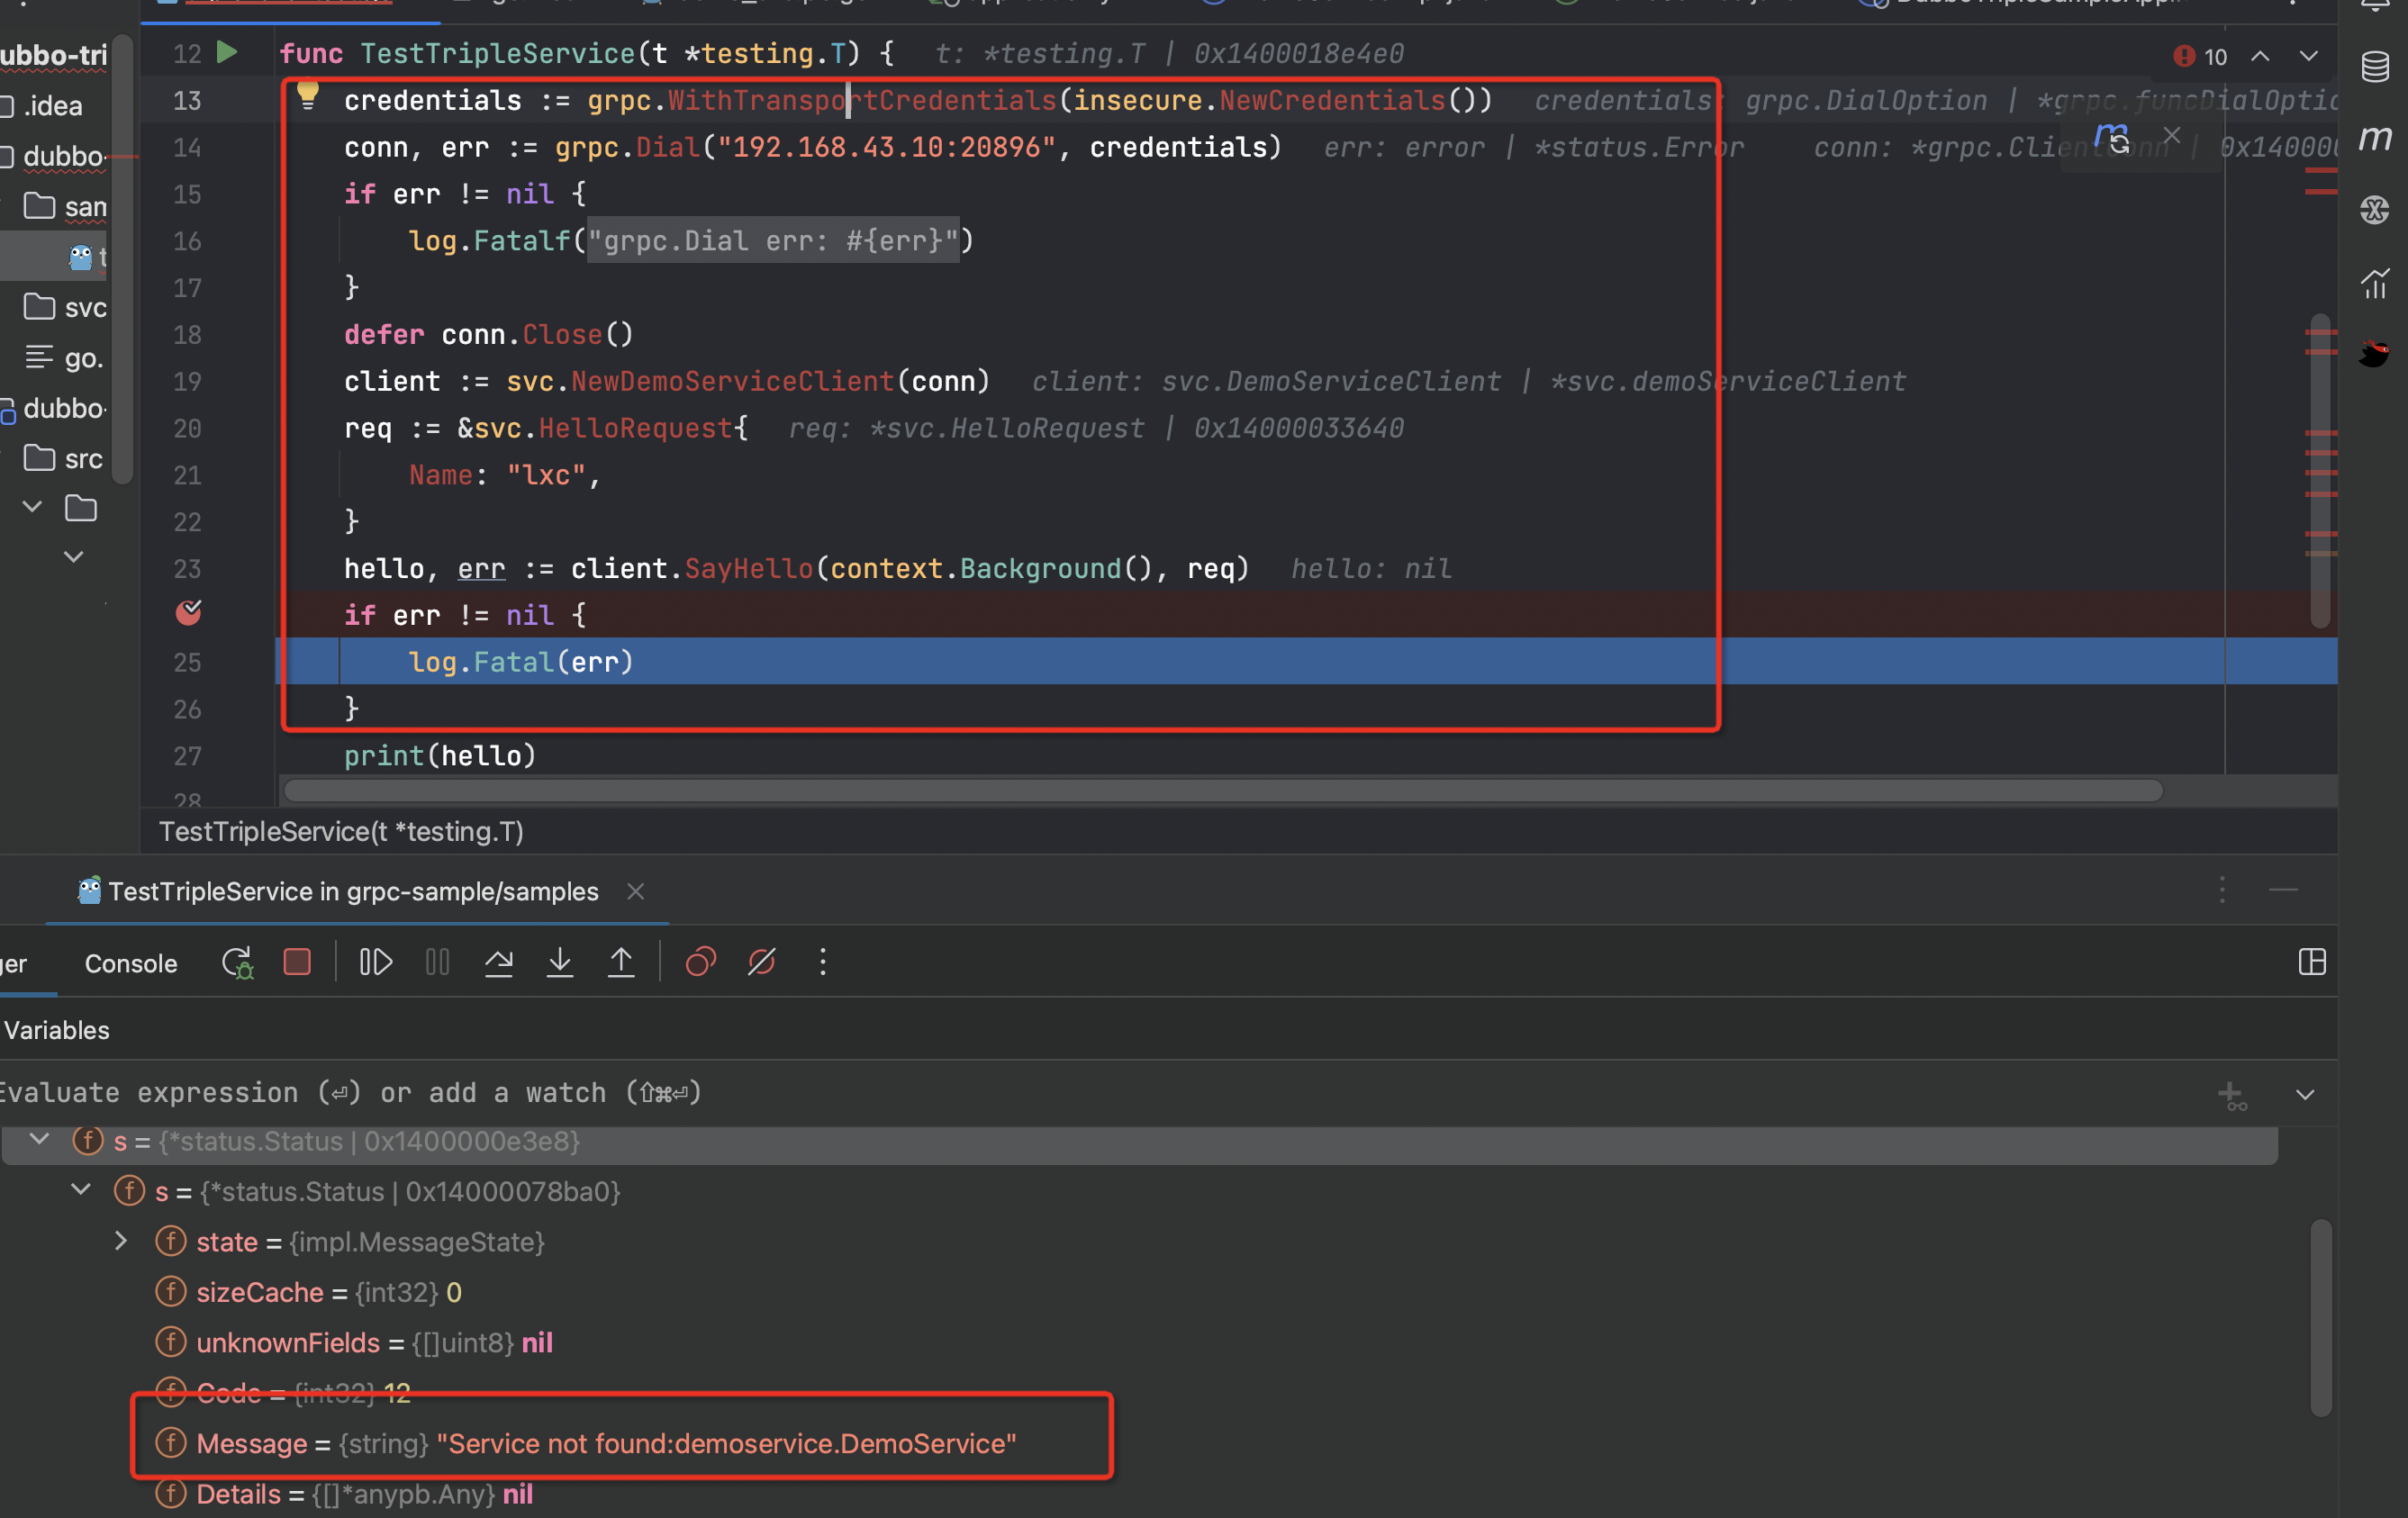
Task: Open View Breakpoints dialog
Action: [x=700, y=962]
